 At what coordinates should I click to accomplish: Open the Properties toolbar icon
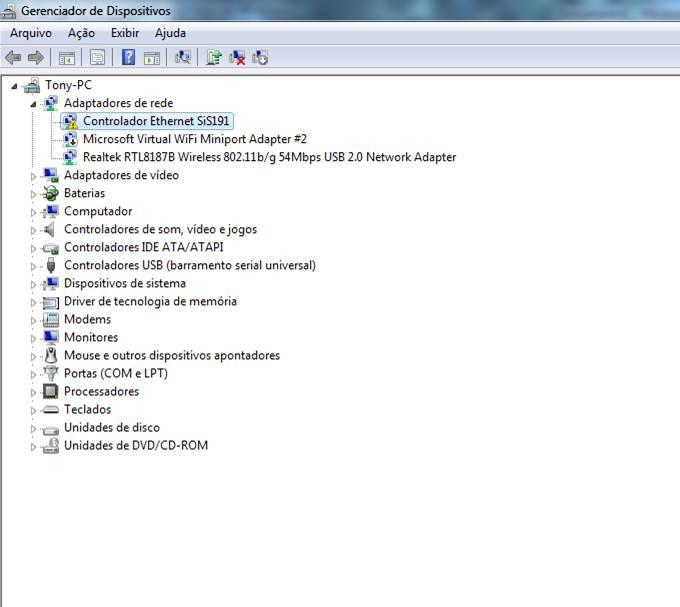[98, 57]
